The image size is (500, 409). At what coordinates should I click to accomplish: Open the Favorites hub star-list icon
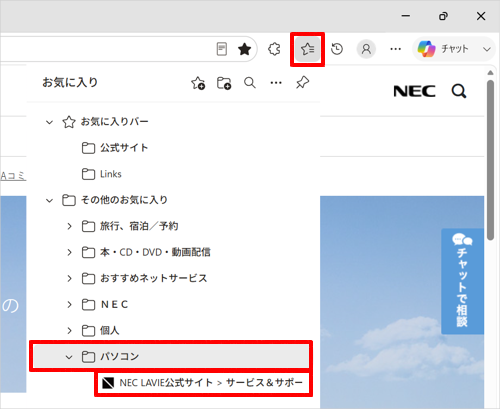pyautogui.click(x=307, y=49)
